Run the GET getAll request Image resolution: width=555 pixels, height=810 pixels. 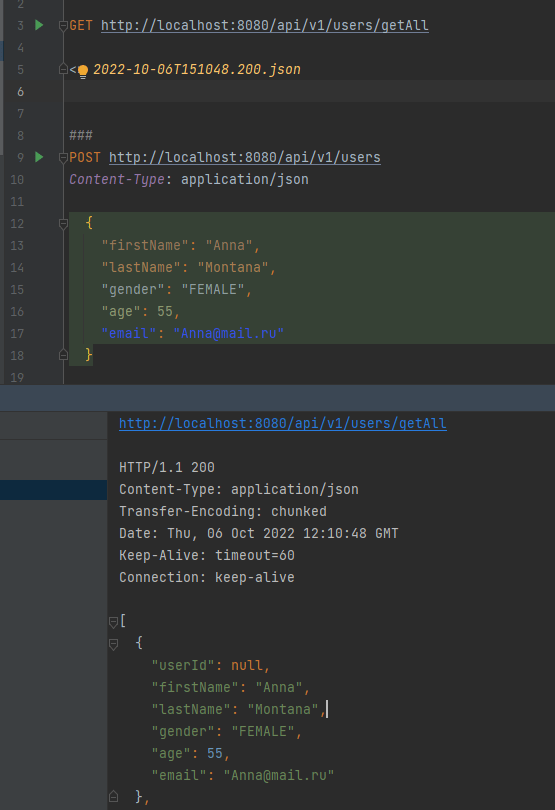tap(39, 25)
